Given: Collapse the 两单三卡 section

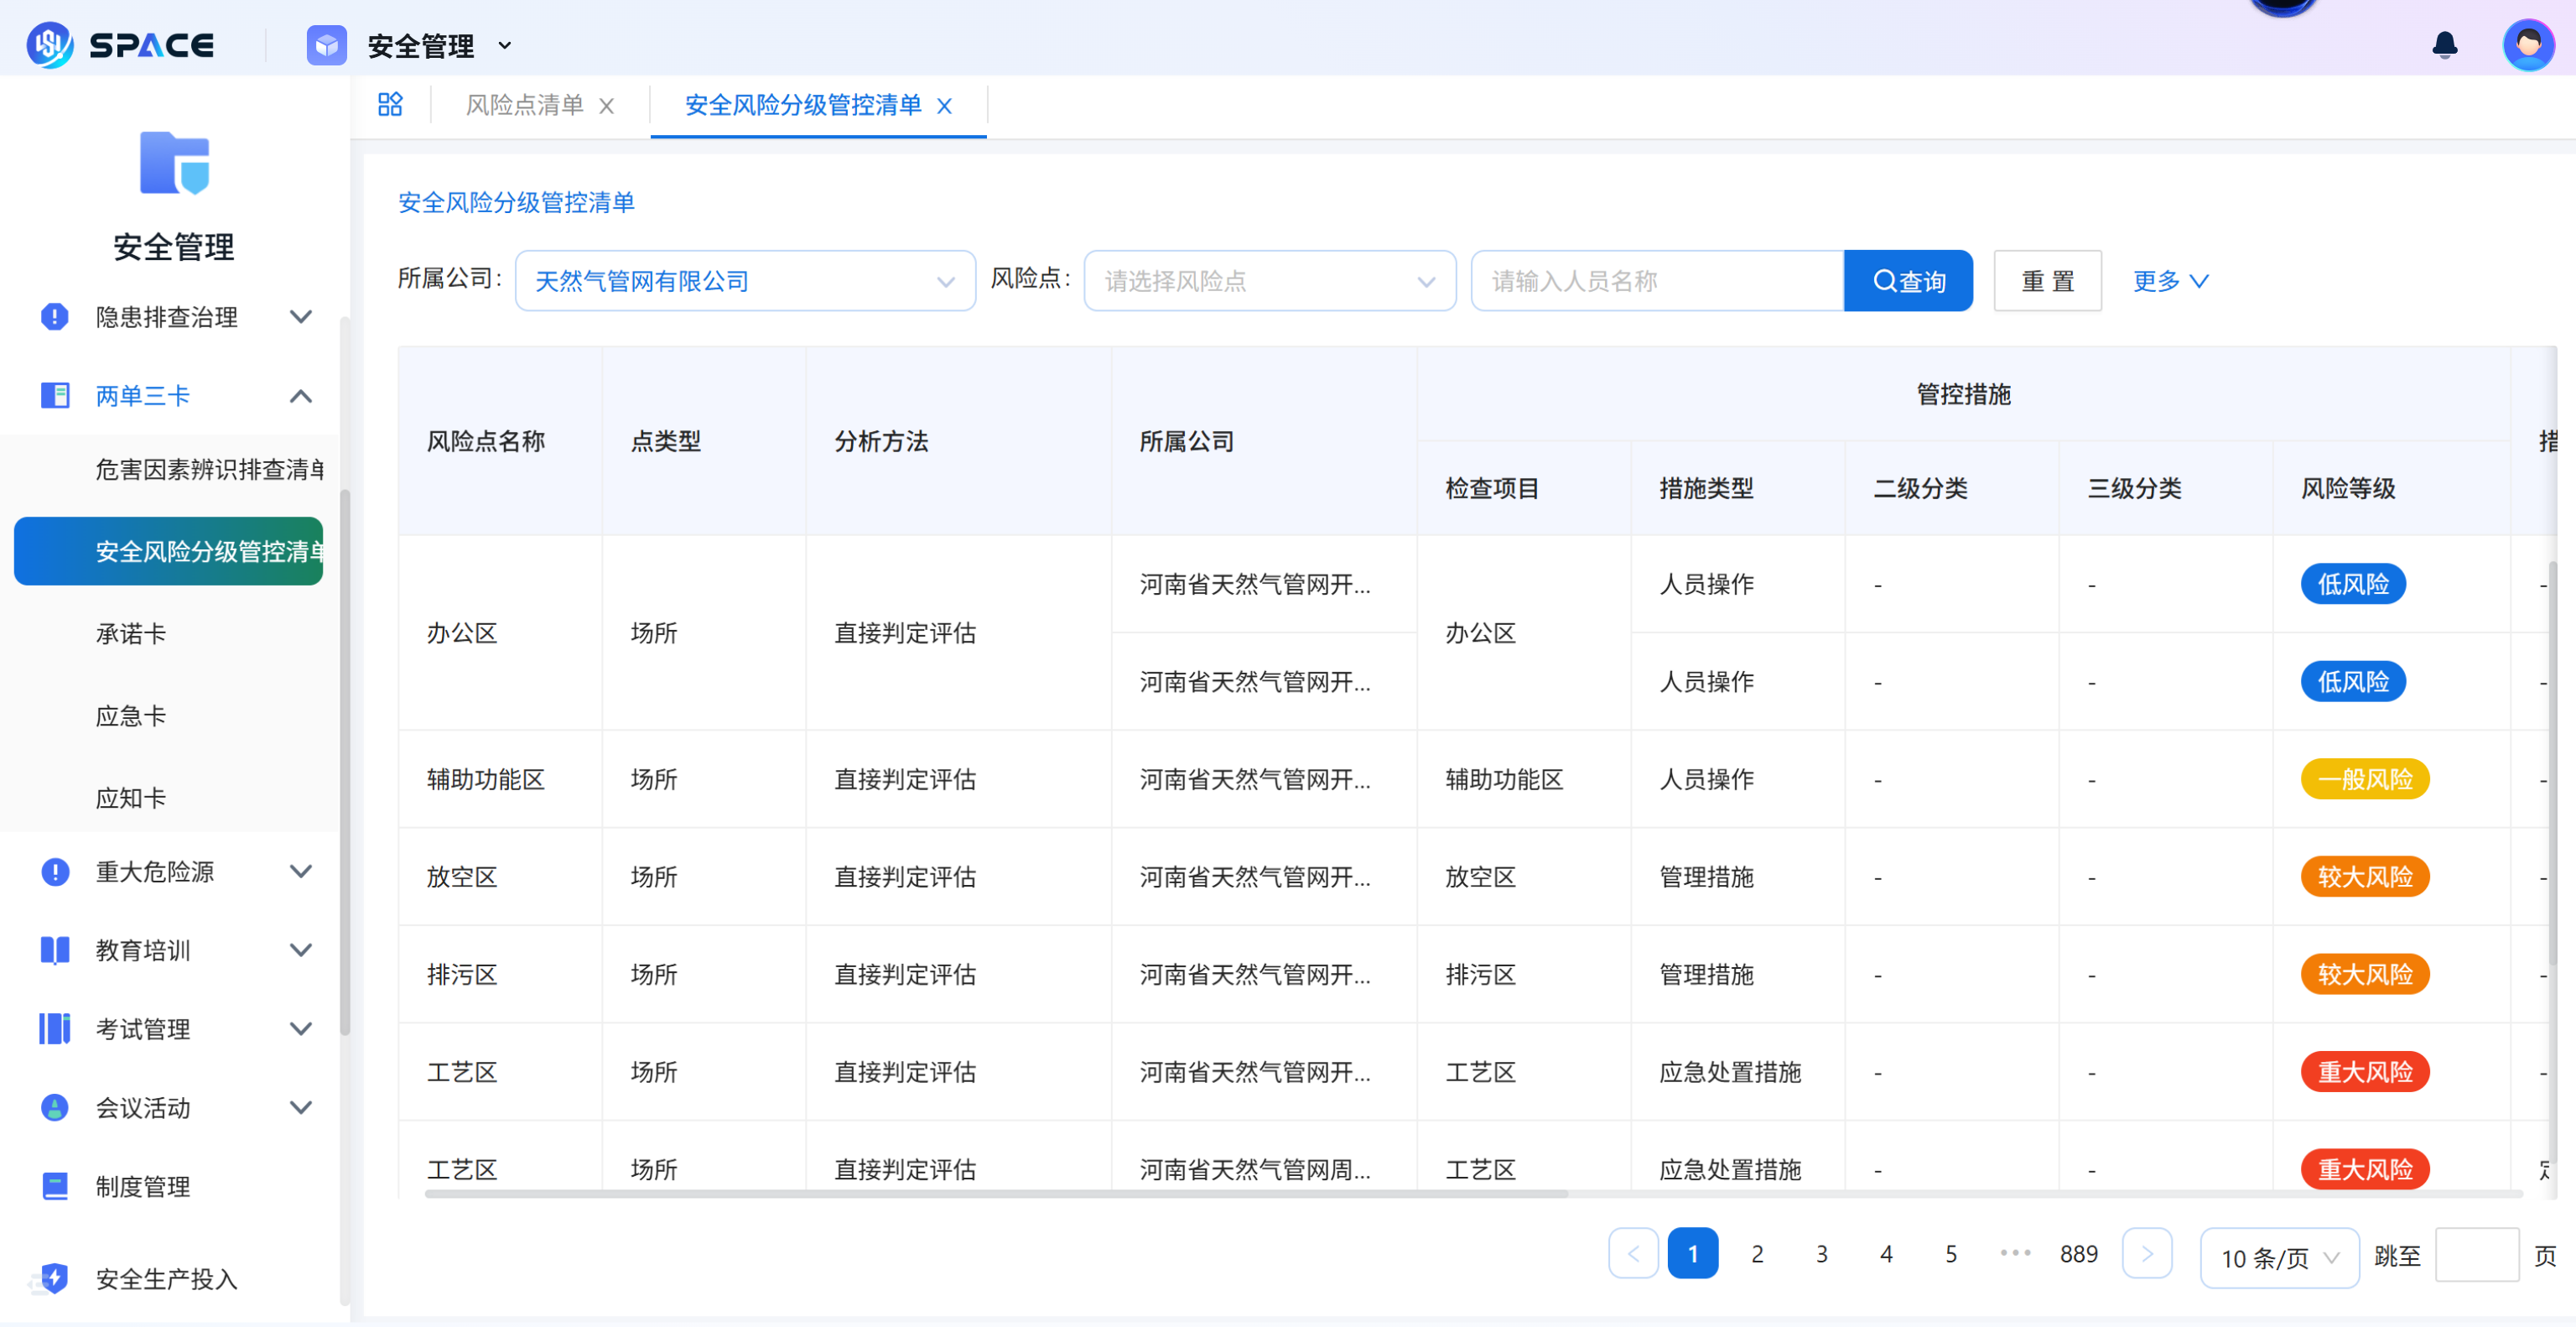Looking at the screenshot, I should (300, 395).
